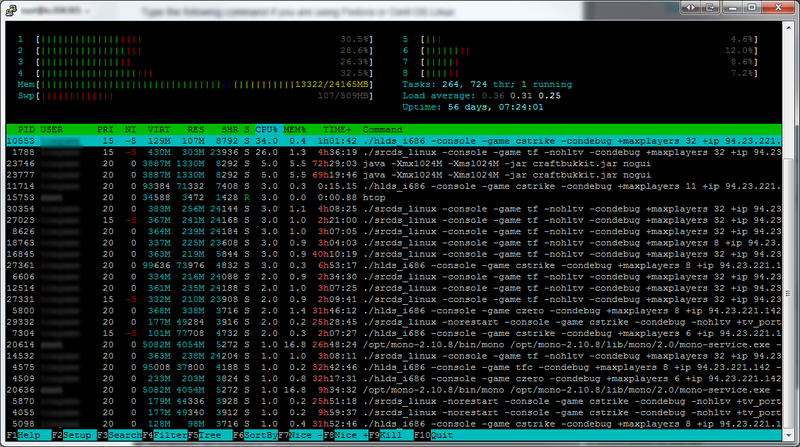Select the java craftbukkit process PID 23777
This screenshot has width=800, height=447.
pyautogui.click(x=394, y=175)
